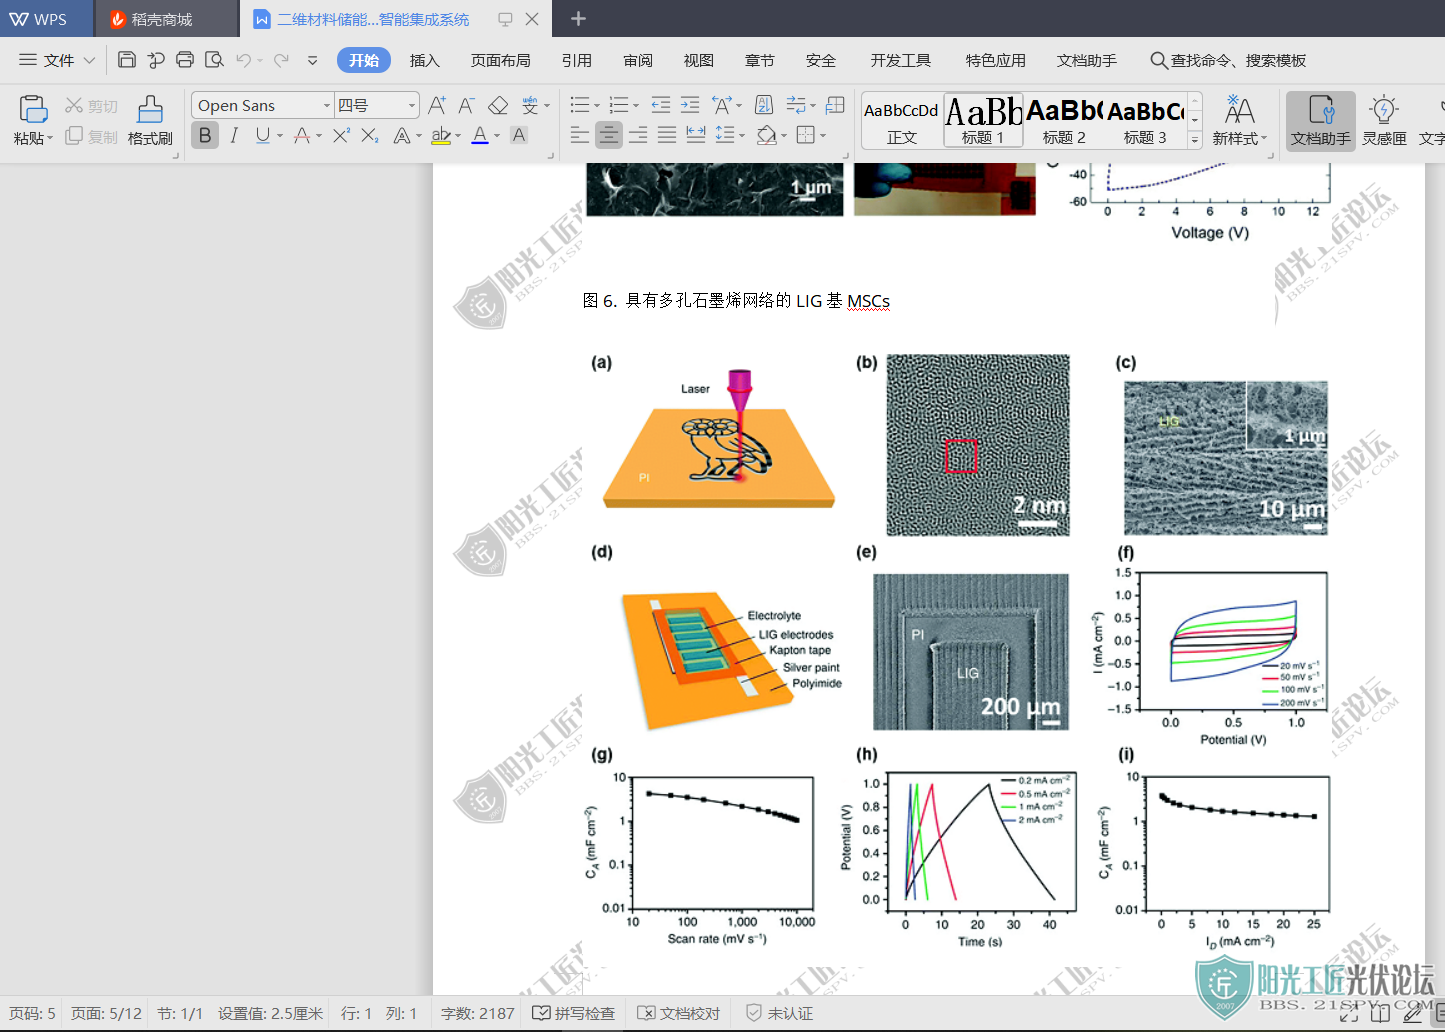Click 页面: 5/12 page indicator
The image size is (1445, 1032).
coord(106,1013)
